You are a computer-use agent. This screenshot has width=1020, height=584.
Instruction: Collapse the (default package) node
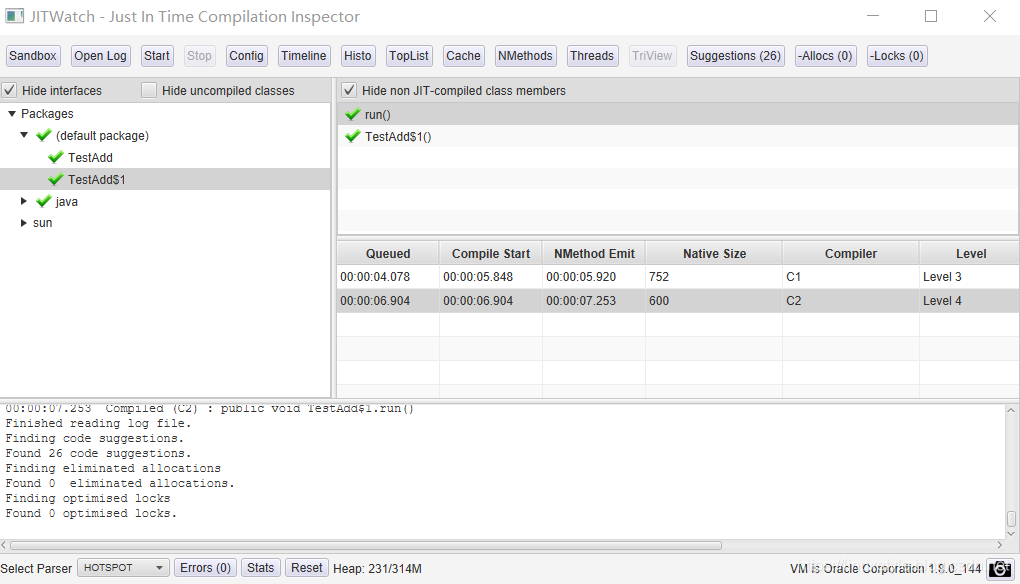pos(24,135)
